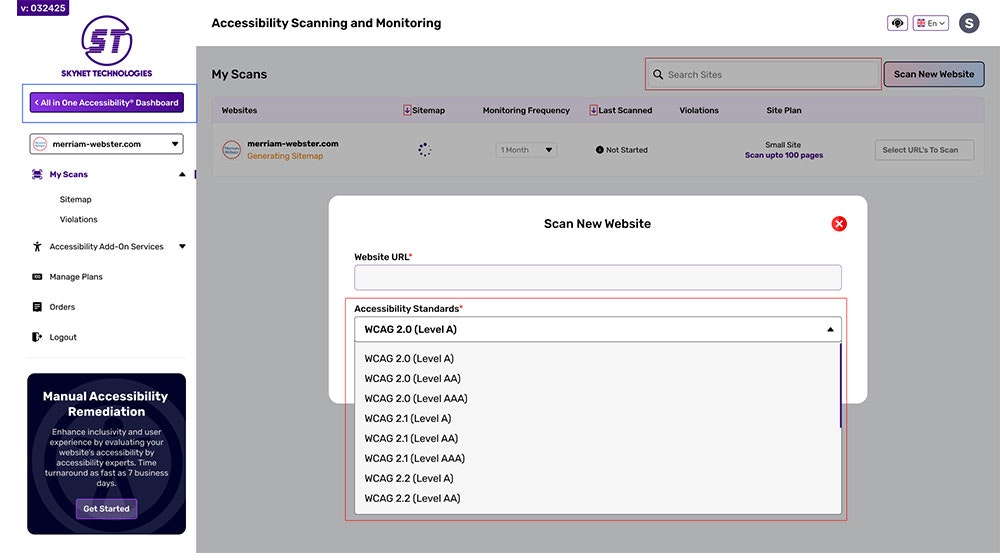
Task: Click the Scan New Website button
Action: pos(934,74)
